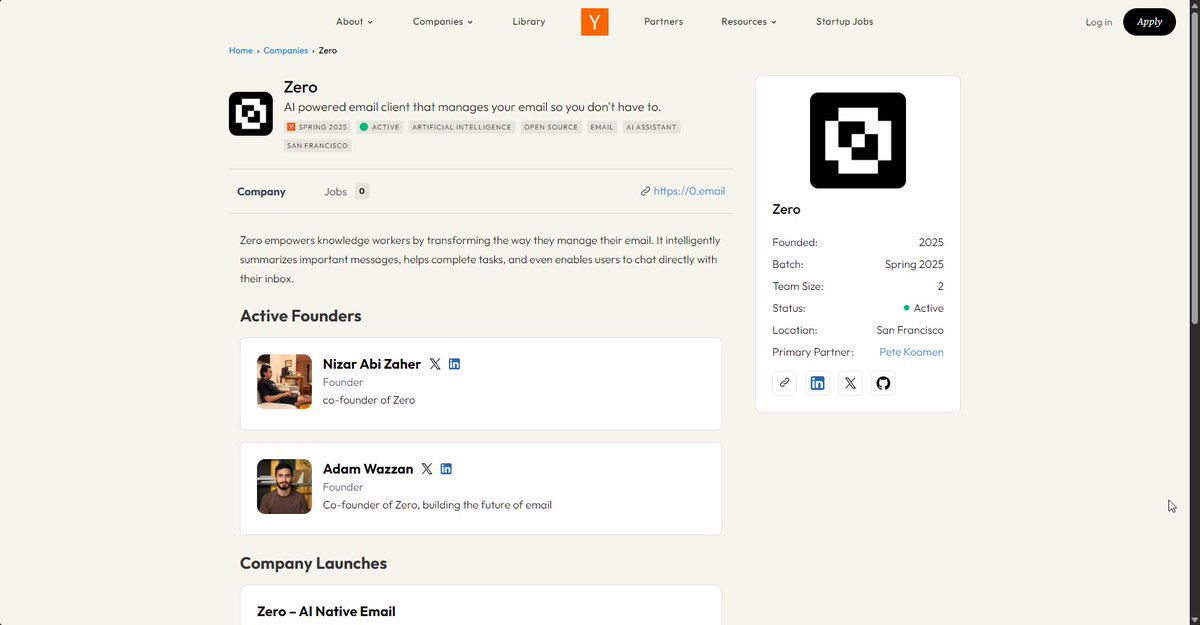Click the Active Founders heading
The image size is (1200, 625).
(301, 316)
